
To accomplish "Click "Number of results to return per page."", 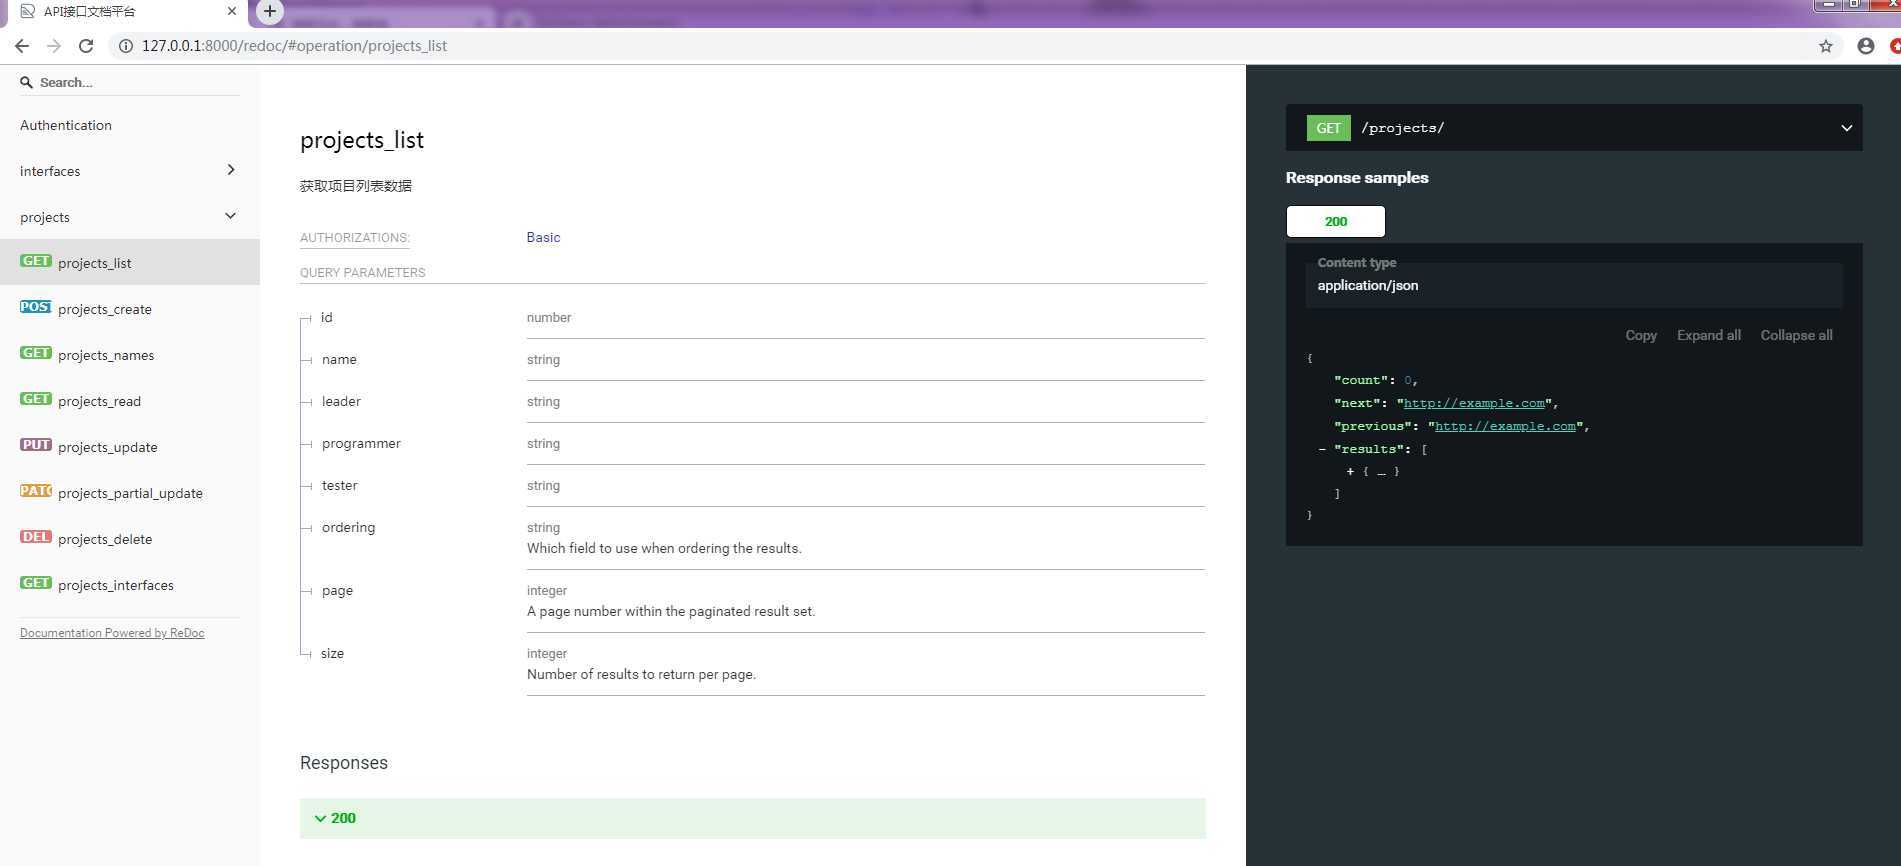I will [641, 674].
